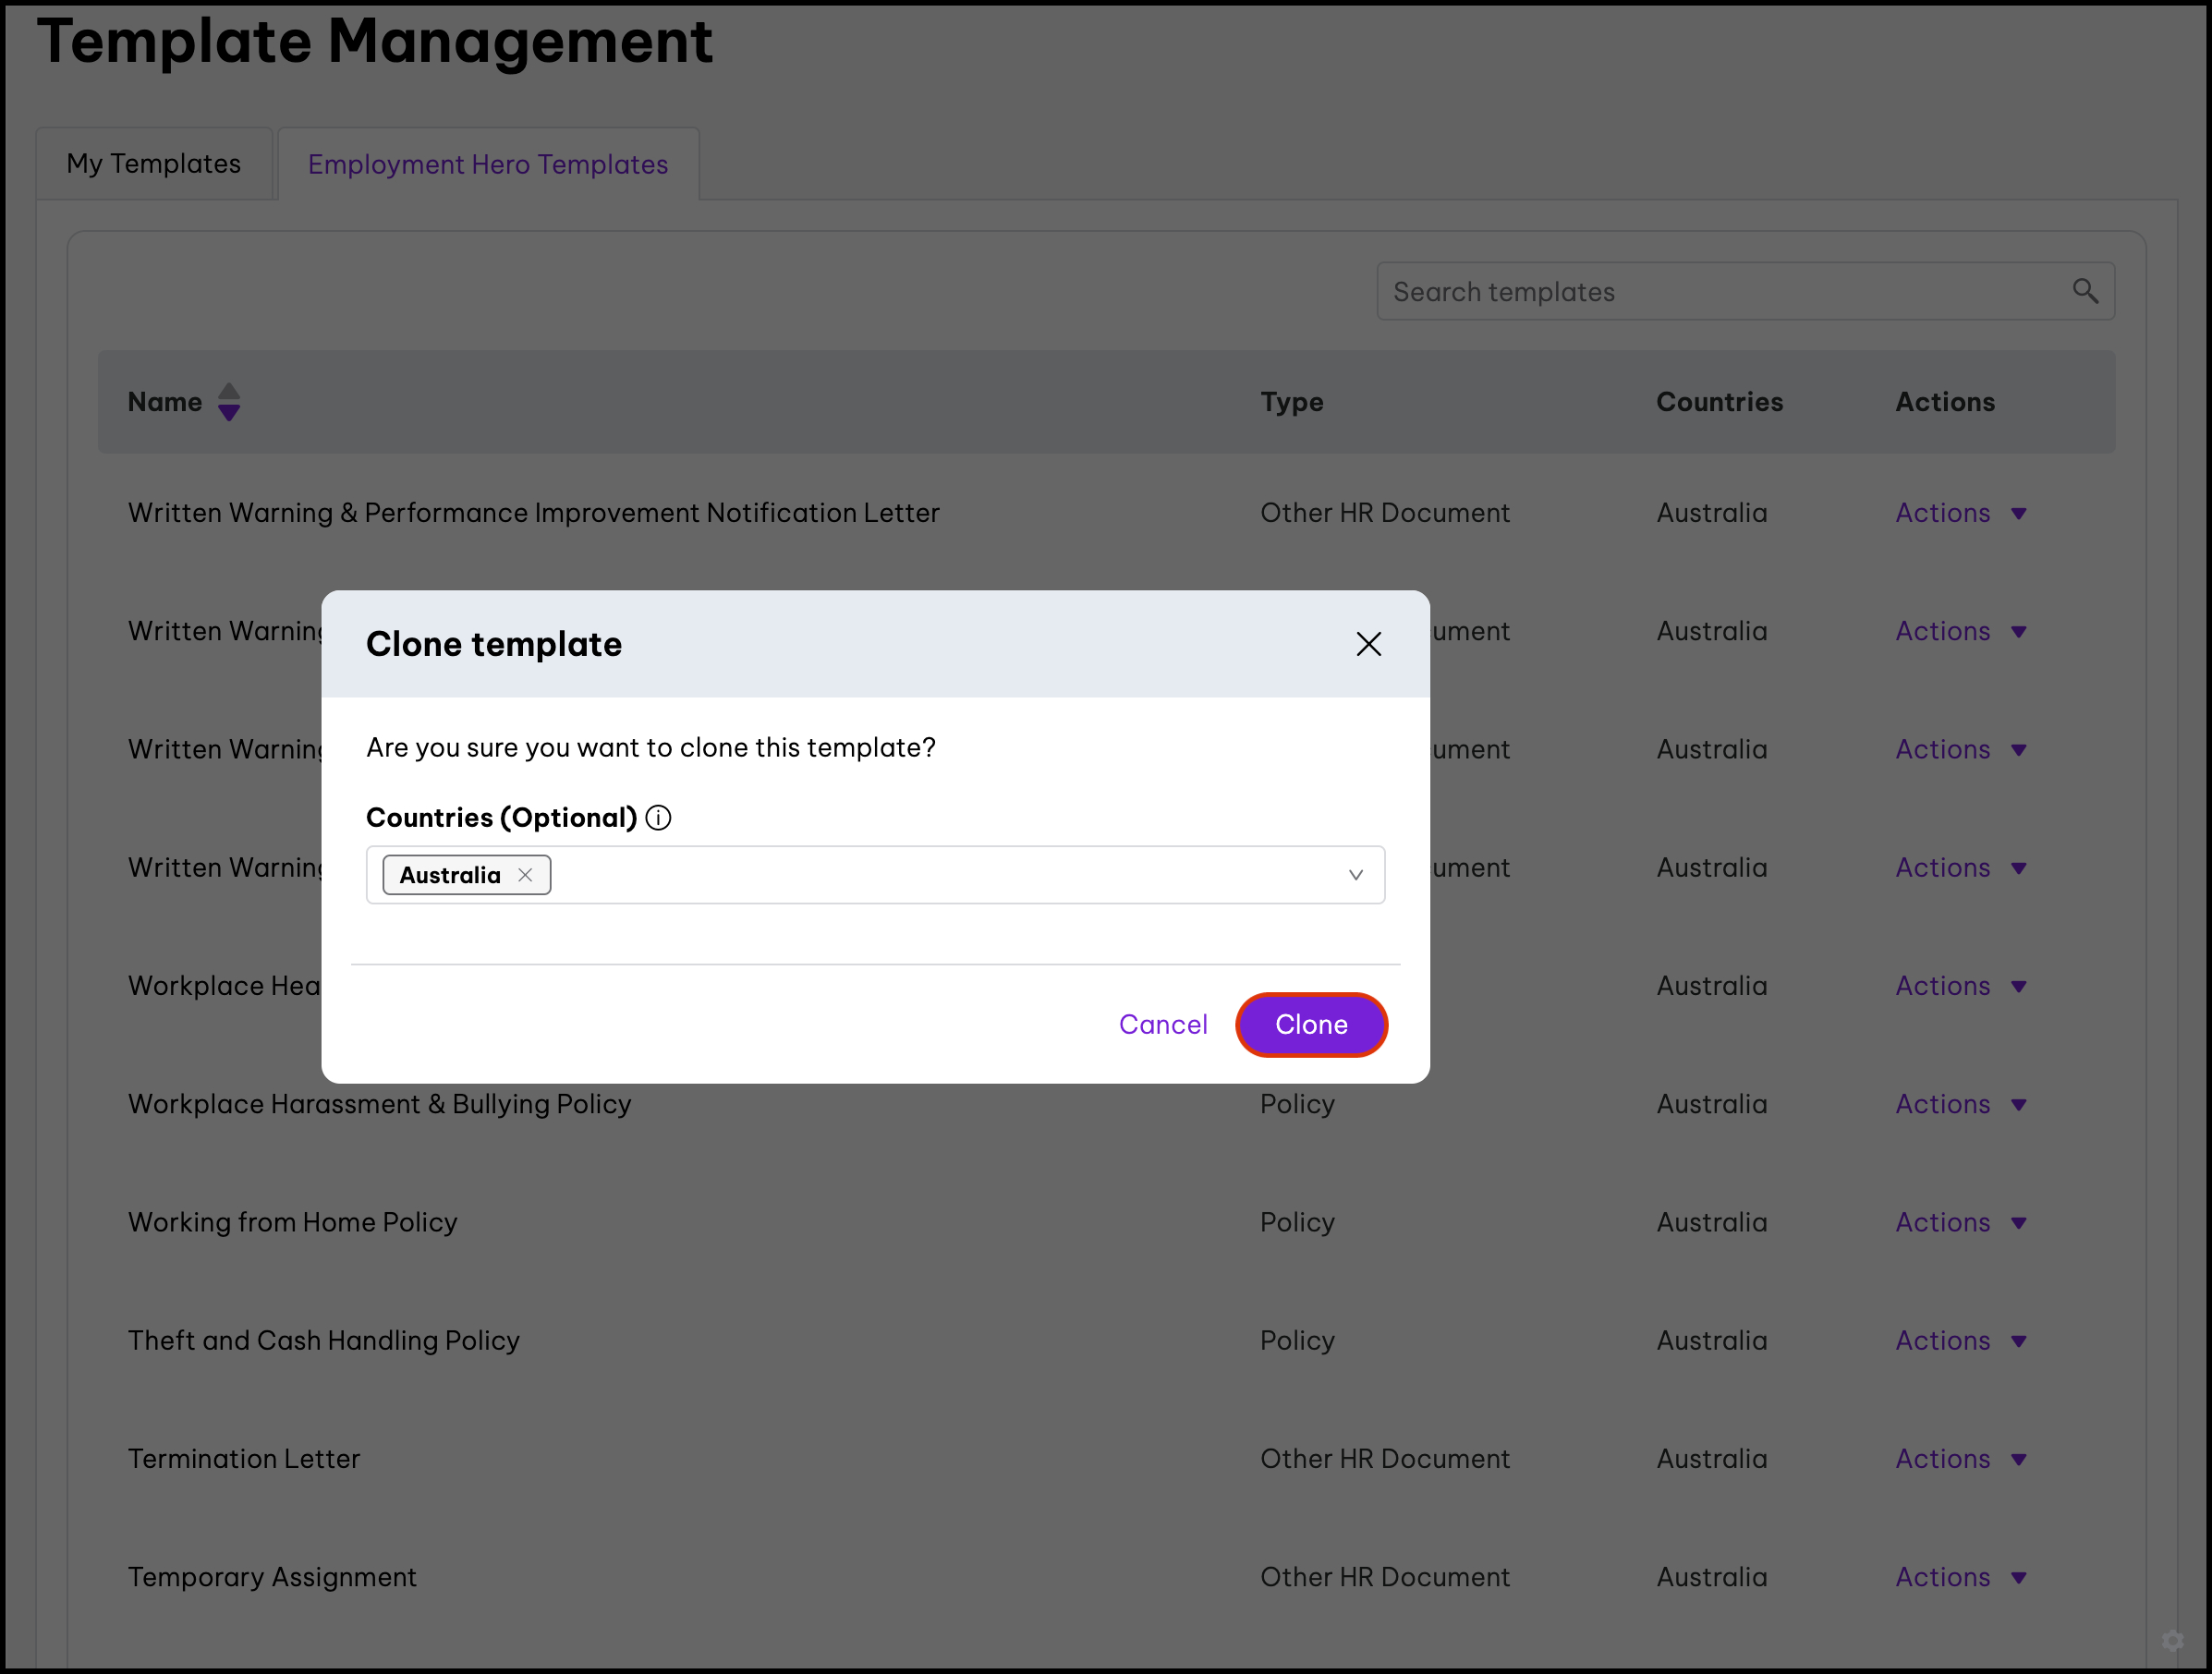Click the search magnifier icon
Screen dimensions: 2212x1674
(2084, 291)
